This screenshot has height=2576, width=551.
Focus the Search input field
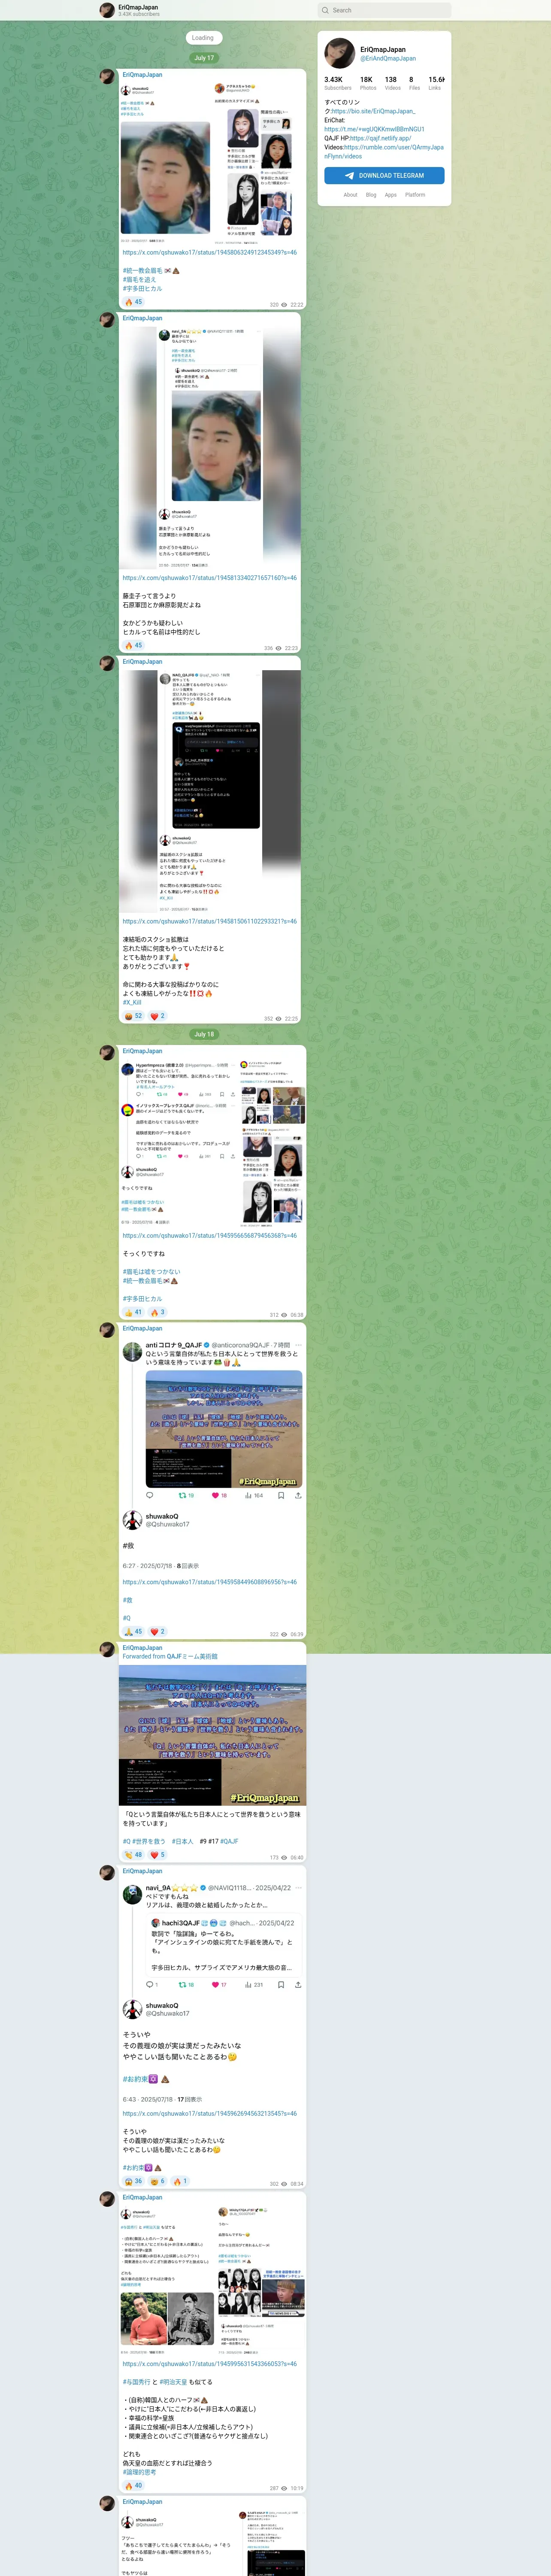click(x=384, y=10)
